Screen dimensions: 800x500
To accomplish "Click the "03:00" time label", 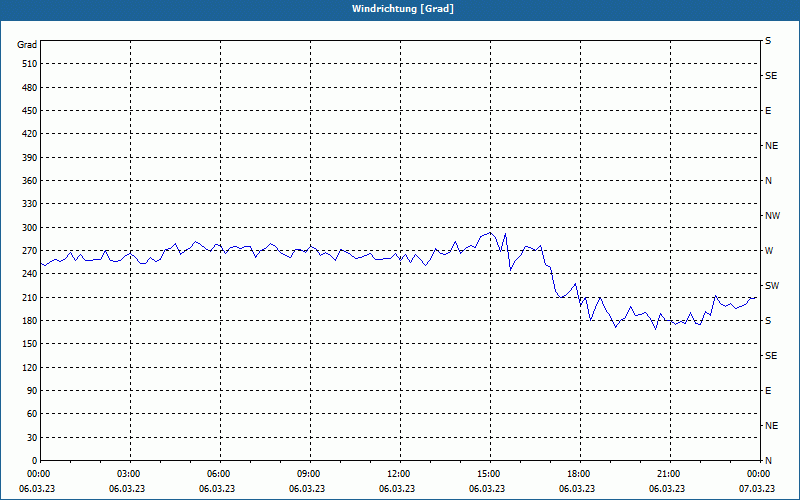I will coord(129,474).
